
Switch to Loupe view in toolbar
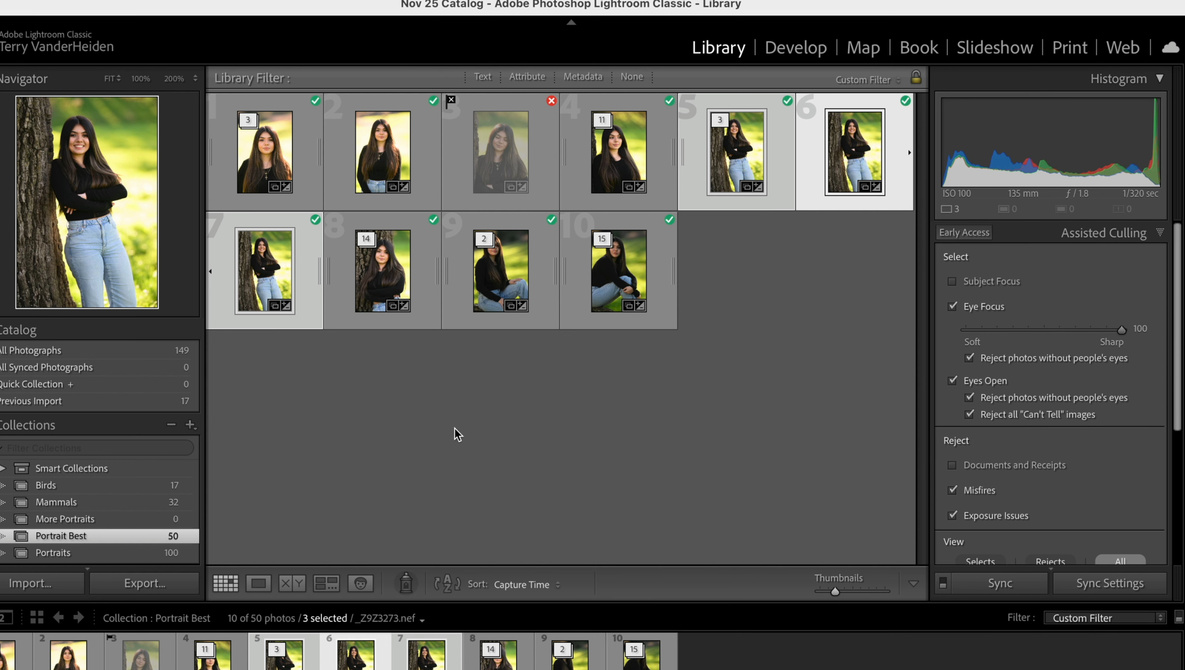pos(258,584)
